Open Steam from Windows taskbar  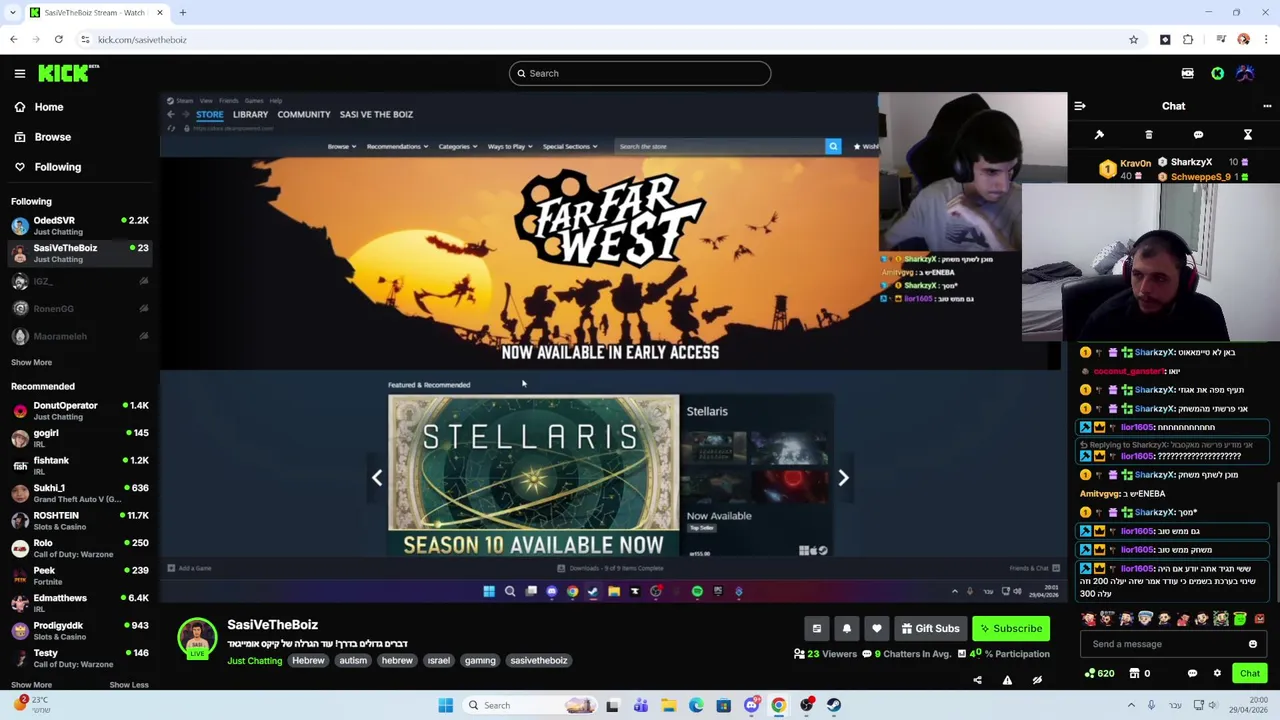pyautogui.click(x=834, y=705)
